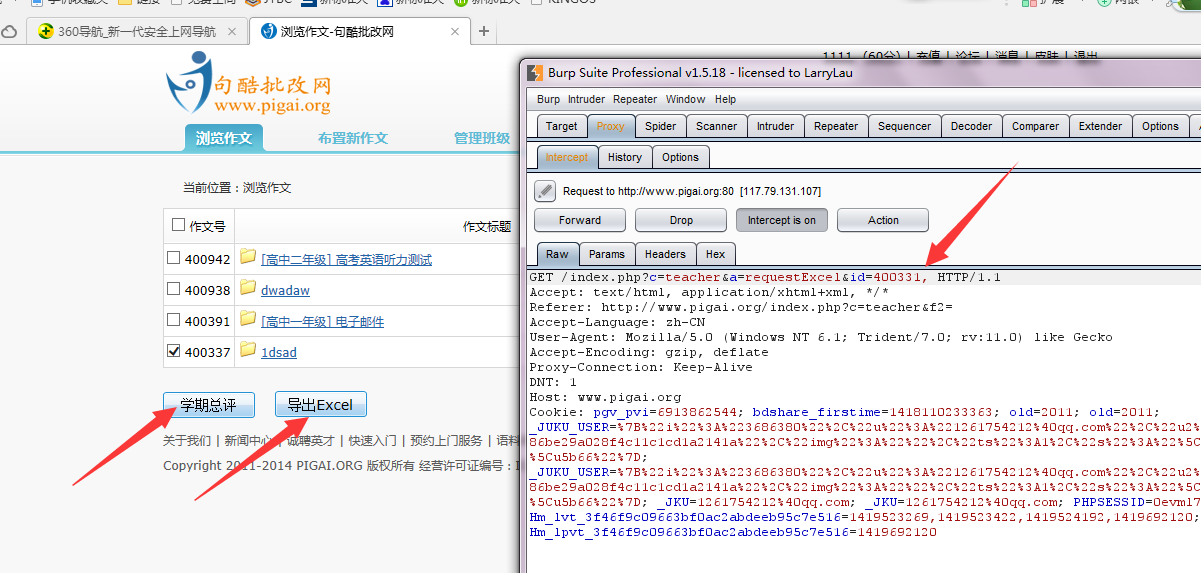Click the cloud icon left of browser tabs
Viewport: 1201px width, 573px height.
9,32
